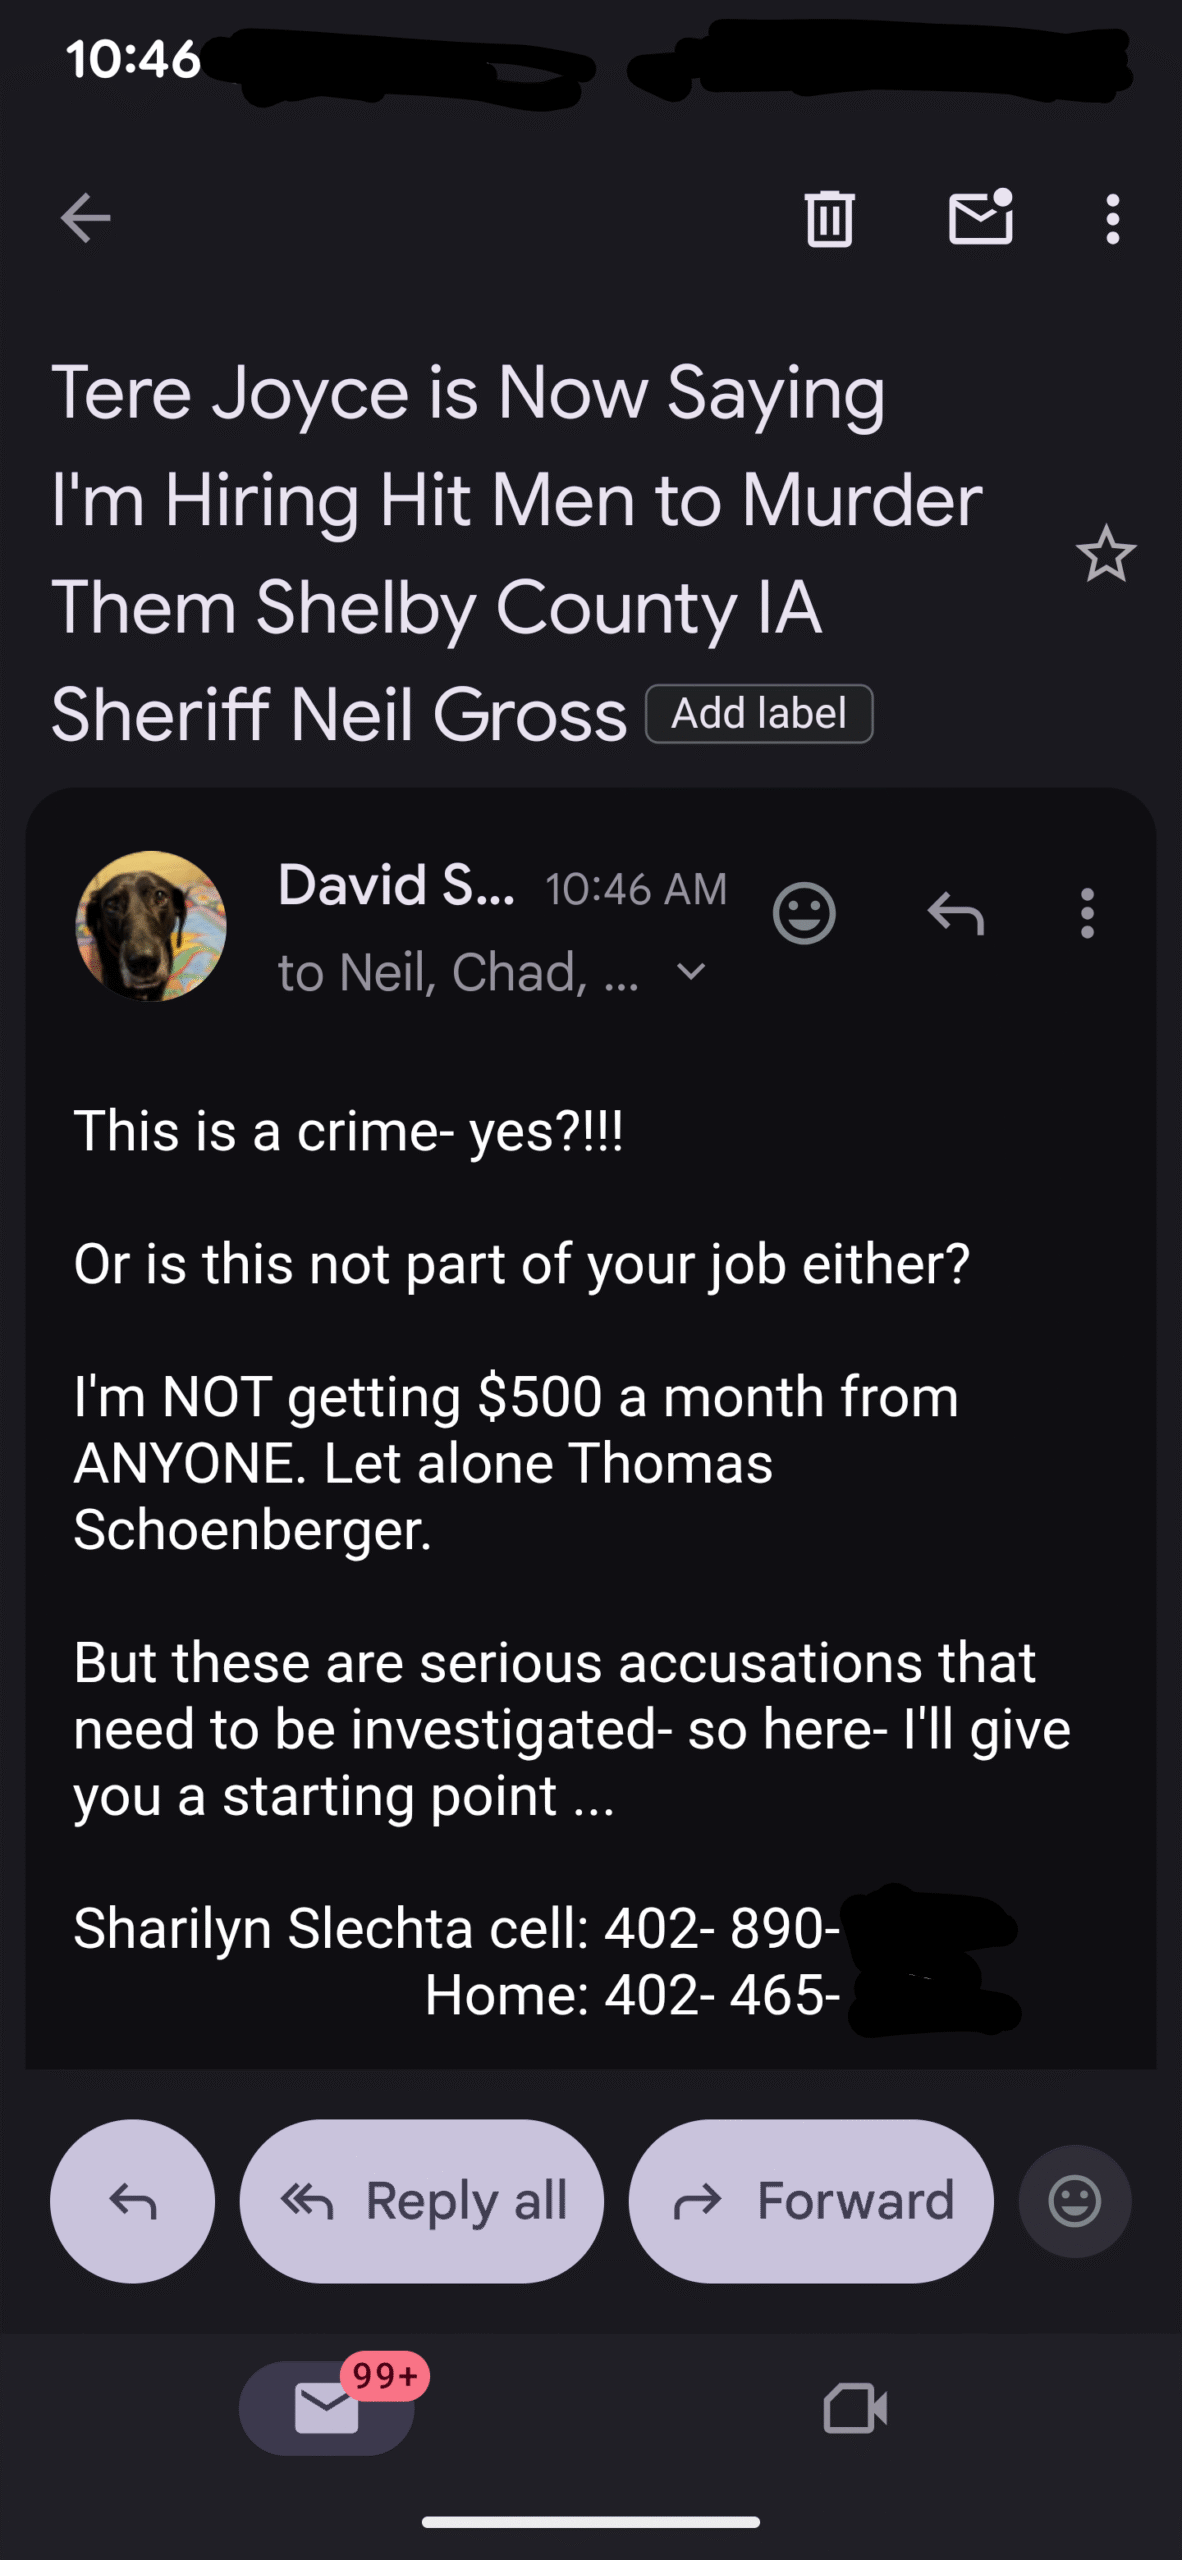
Task: Forward this email
Action: click(811, 2201)
